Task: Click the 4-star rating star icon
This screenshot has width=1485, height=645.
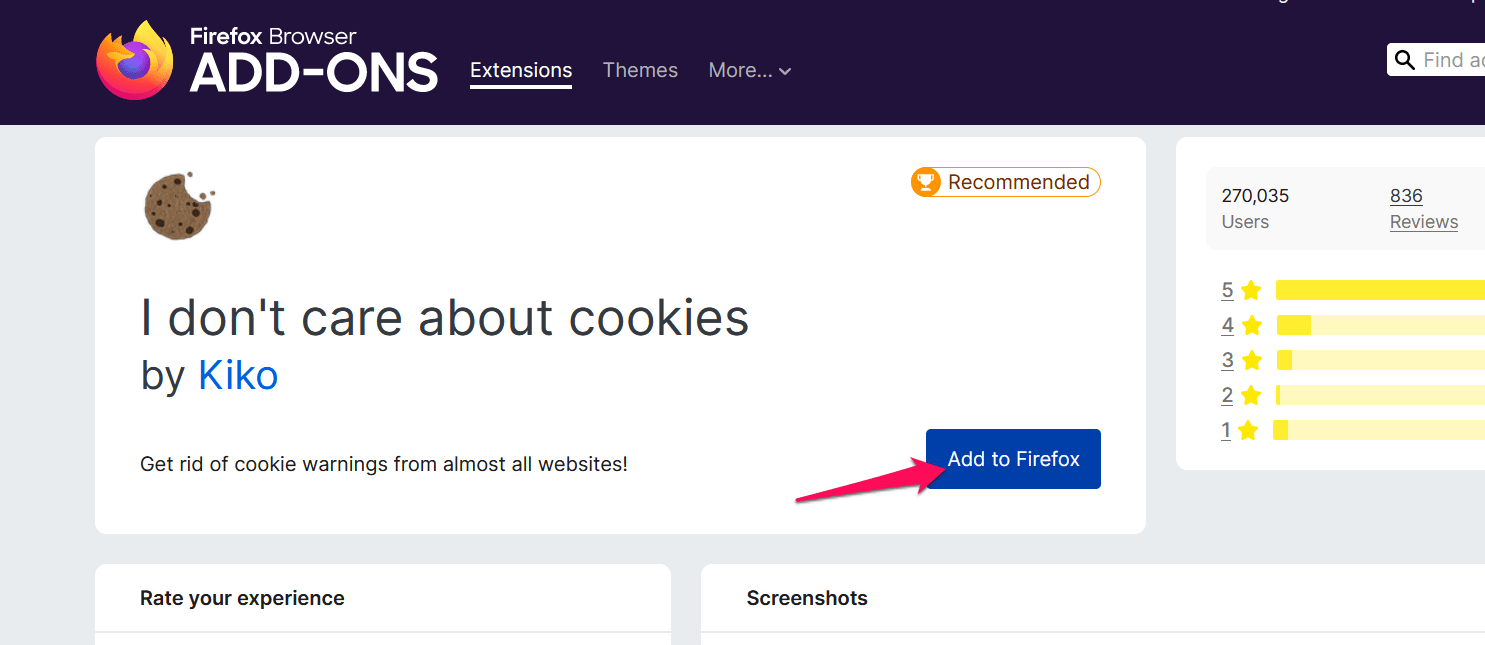Action: [x=1251, y=325]
